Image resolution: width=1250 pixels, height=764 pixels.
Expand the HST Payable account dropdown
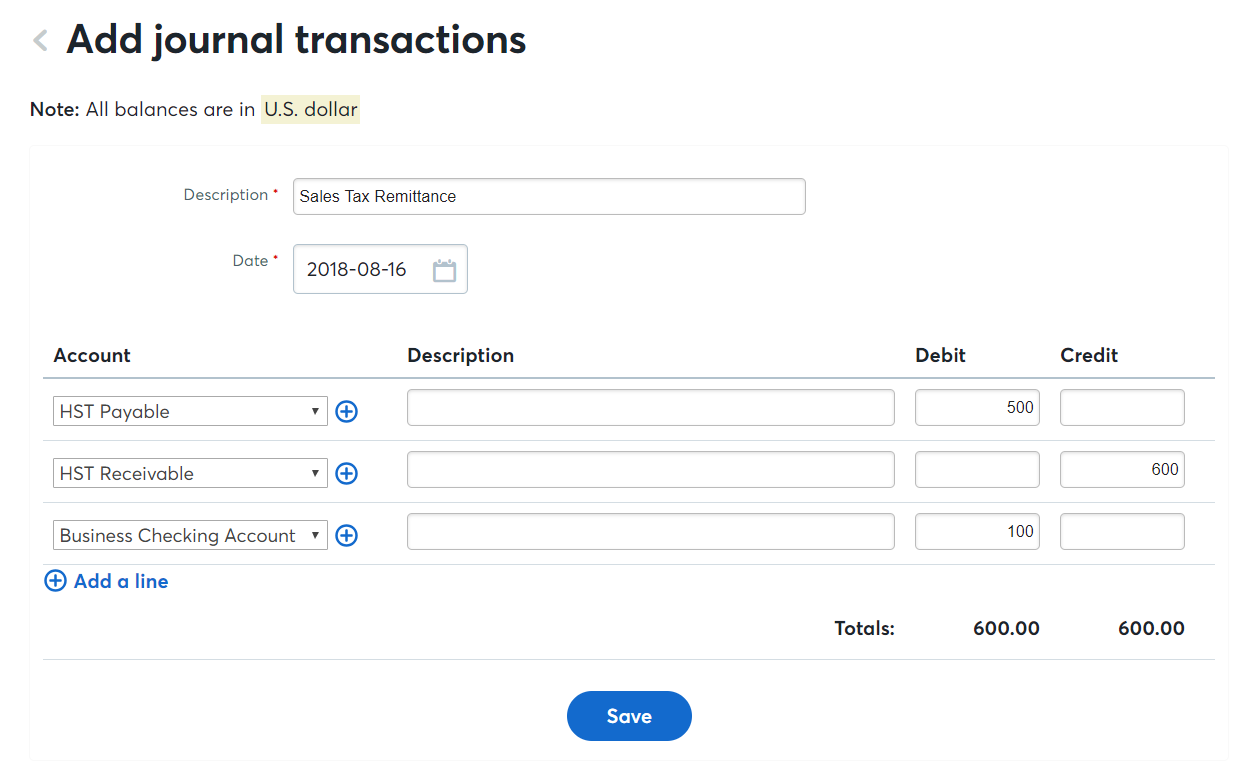(190, 411)
